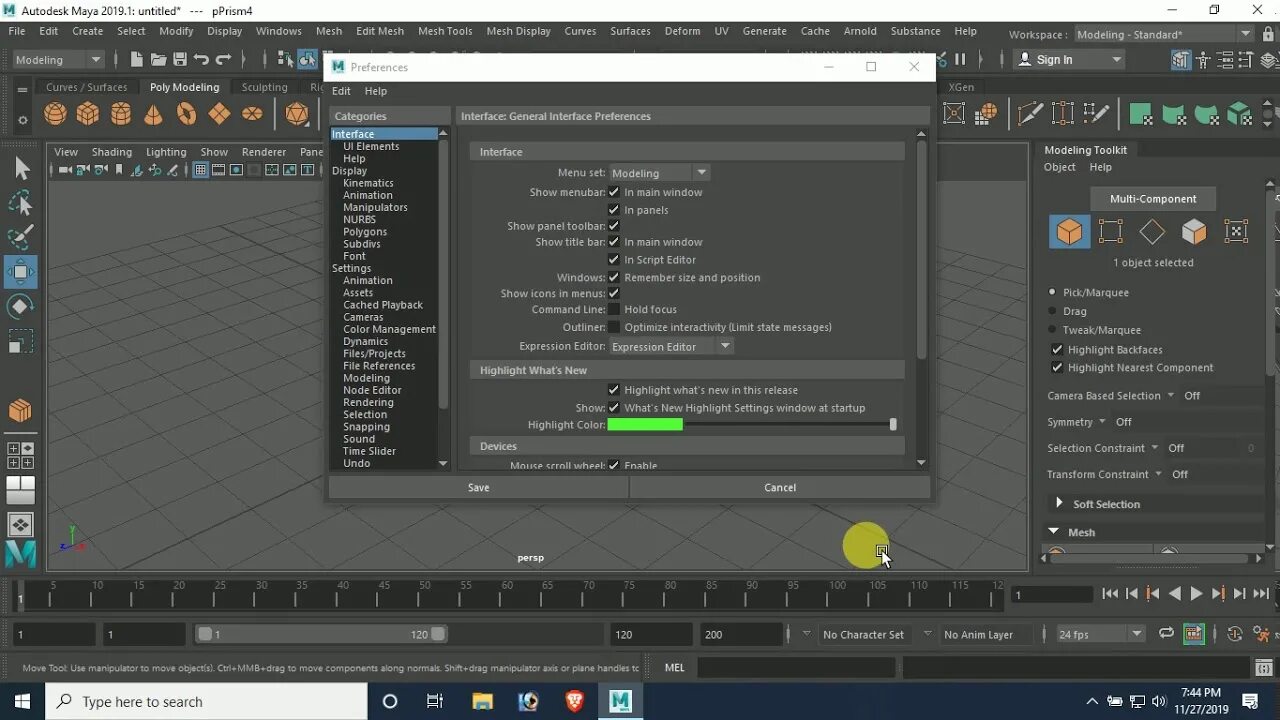This screenshot has height=720, width=1280.
Task: Pick Object selection cube in Modeling Toolkit
Action: point(1069,232)
